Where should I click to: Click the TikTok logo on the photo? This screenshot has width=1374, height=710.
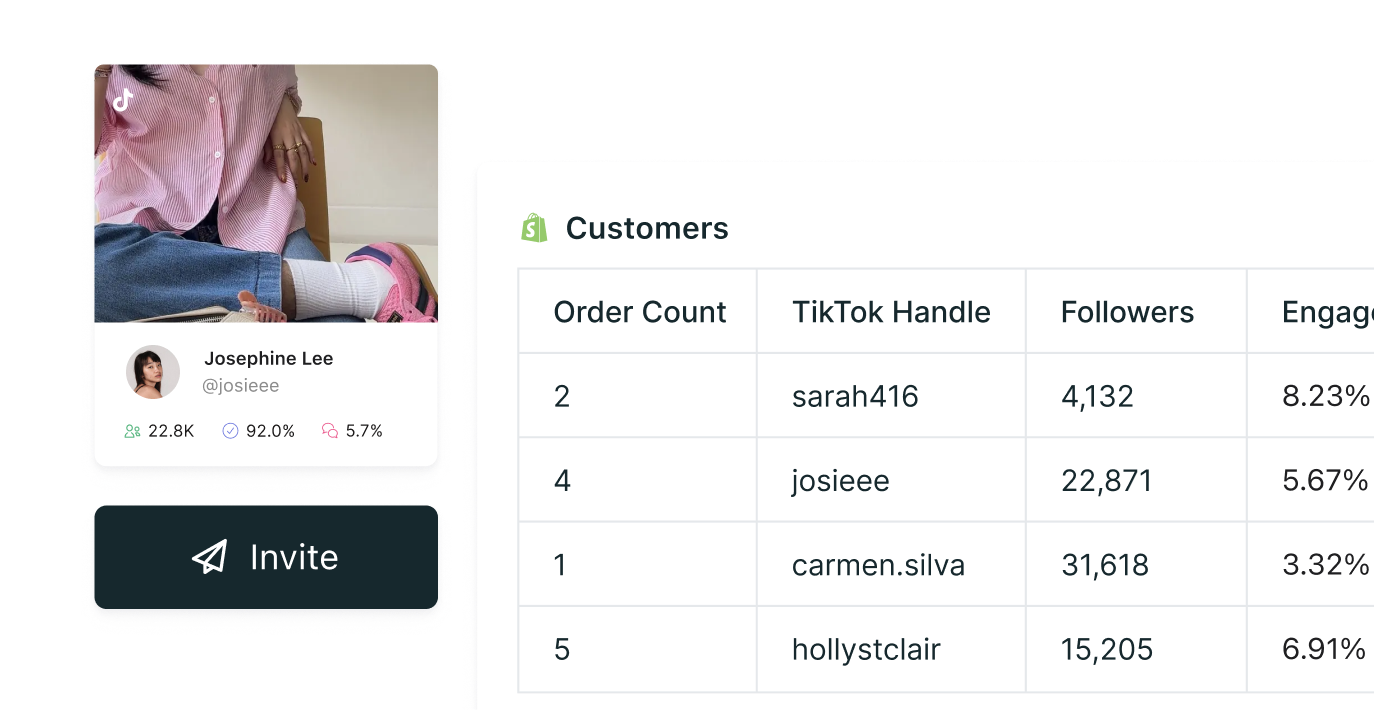[122, 100]
